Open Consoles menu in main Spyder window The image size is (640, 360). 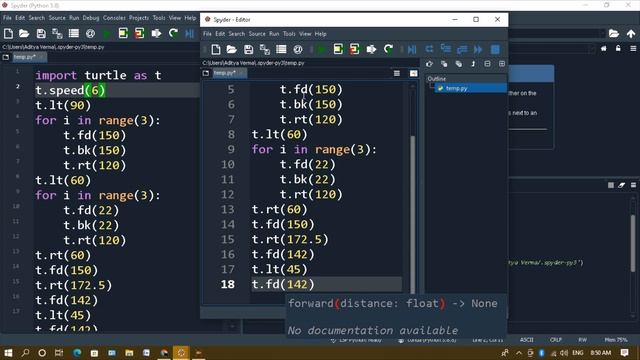coord(114,18)
